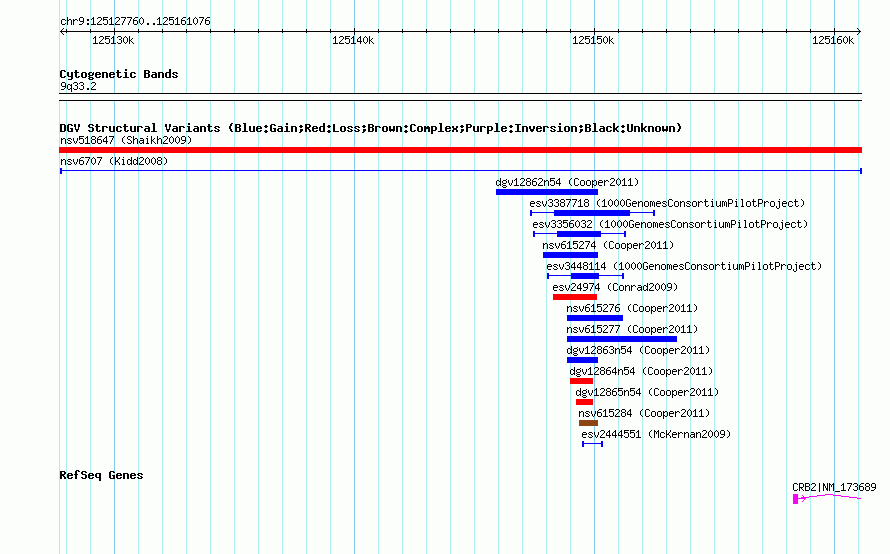Open esv3356032 variant label
890x554 pixels.
click(x=670, y=224)
